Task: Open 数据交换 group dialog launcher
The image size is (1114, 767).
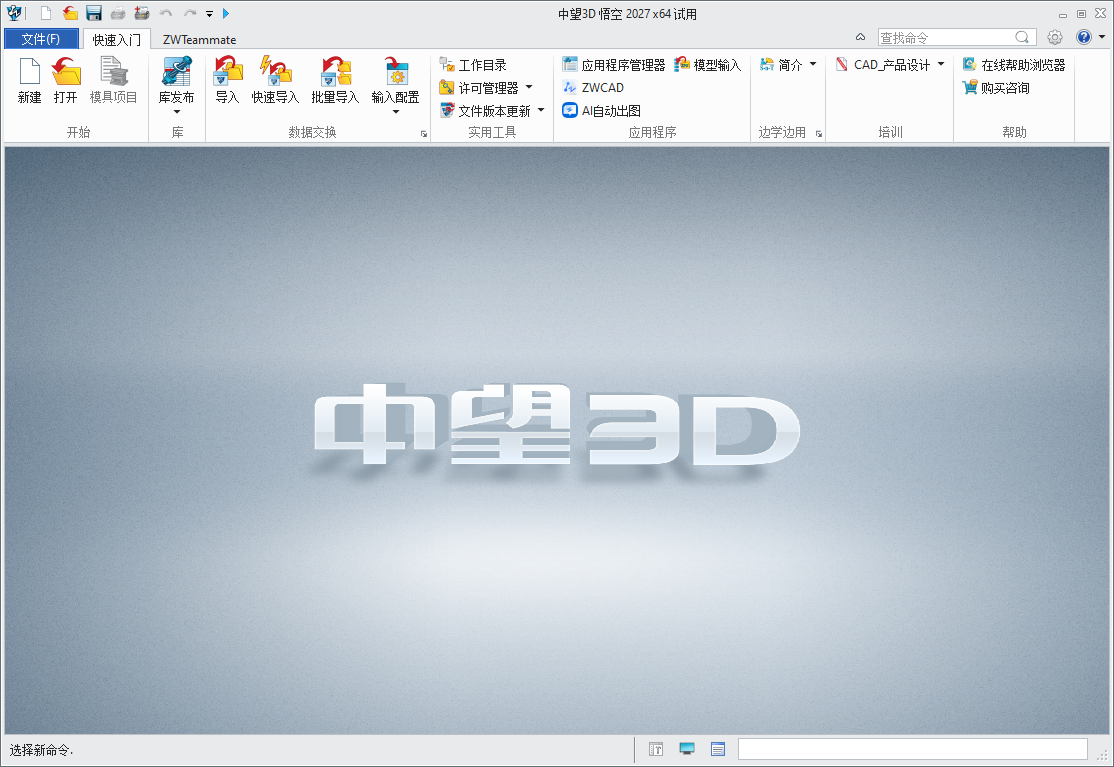Action: click(423, 134)
